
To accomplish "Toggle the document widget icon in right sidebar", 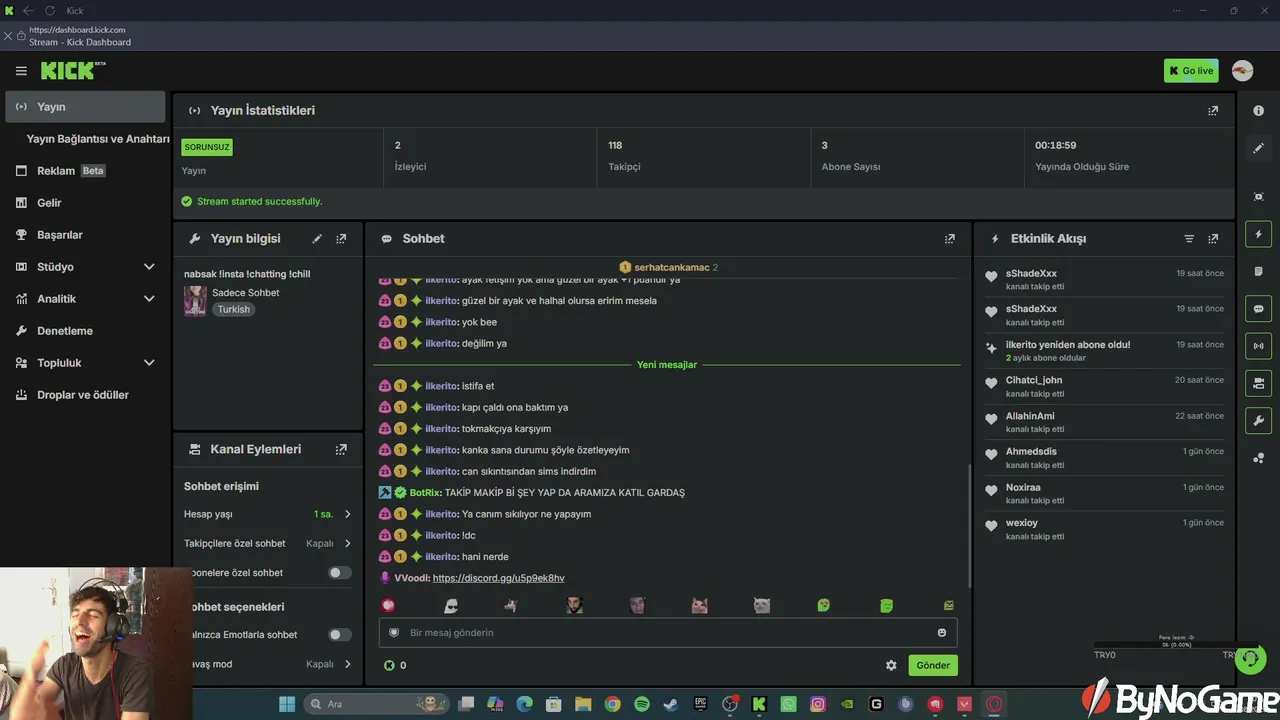I will click(x=1259, y=271).
